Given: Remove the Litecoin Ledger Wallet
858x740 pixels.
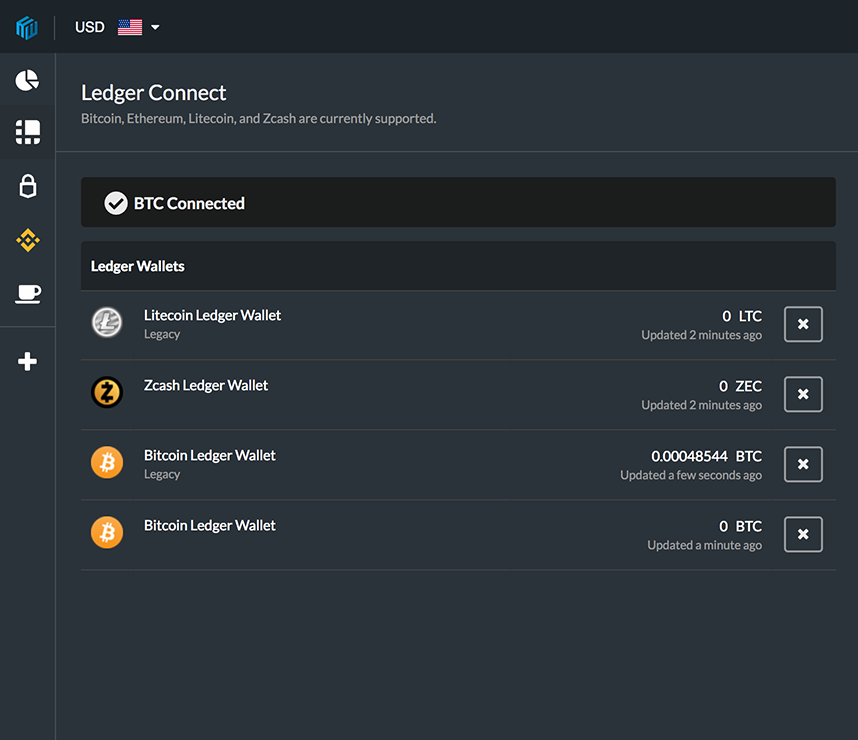Looking at the screenshot, I should [x=803, y=324].
